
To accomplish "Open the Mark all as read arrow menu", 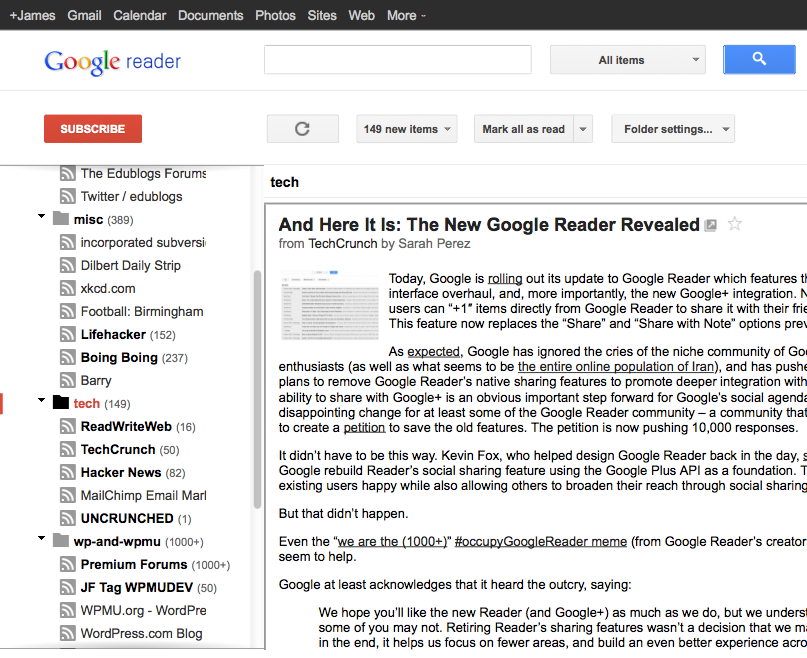I will pos(583,129).
